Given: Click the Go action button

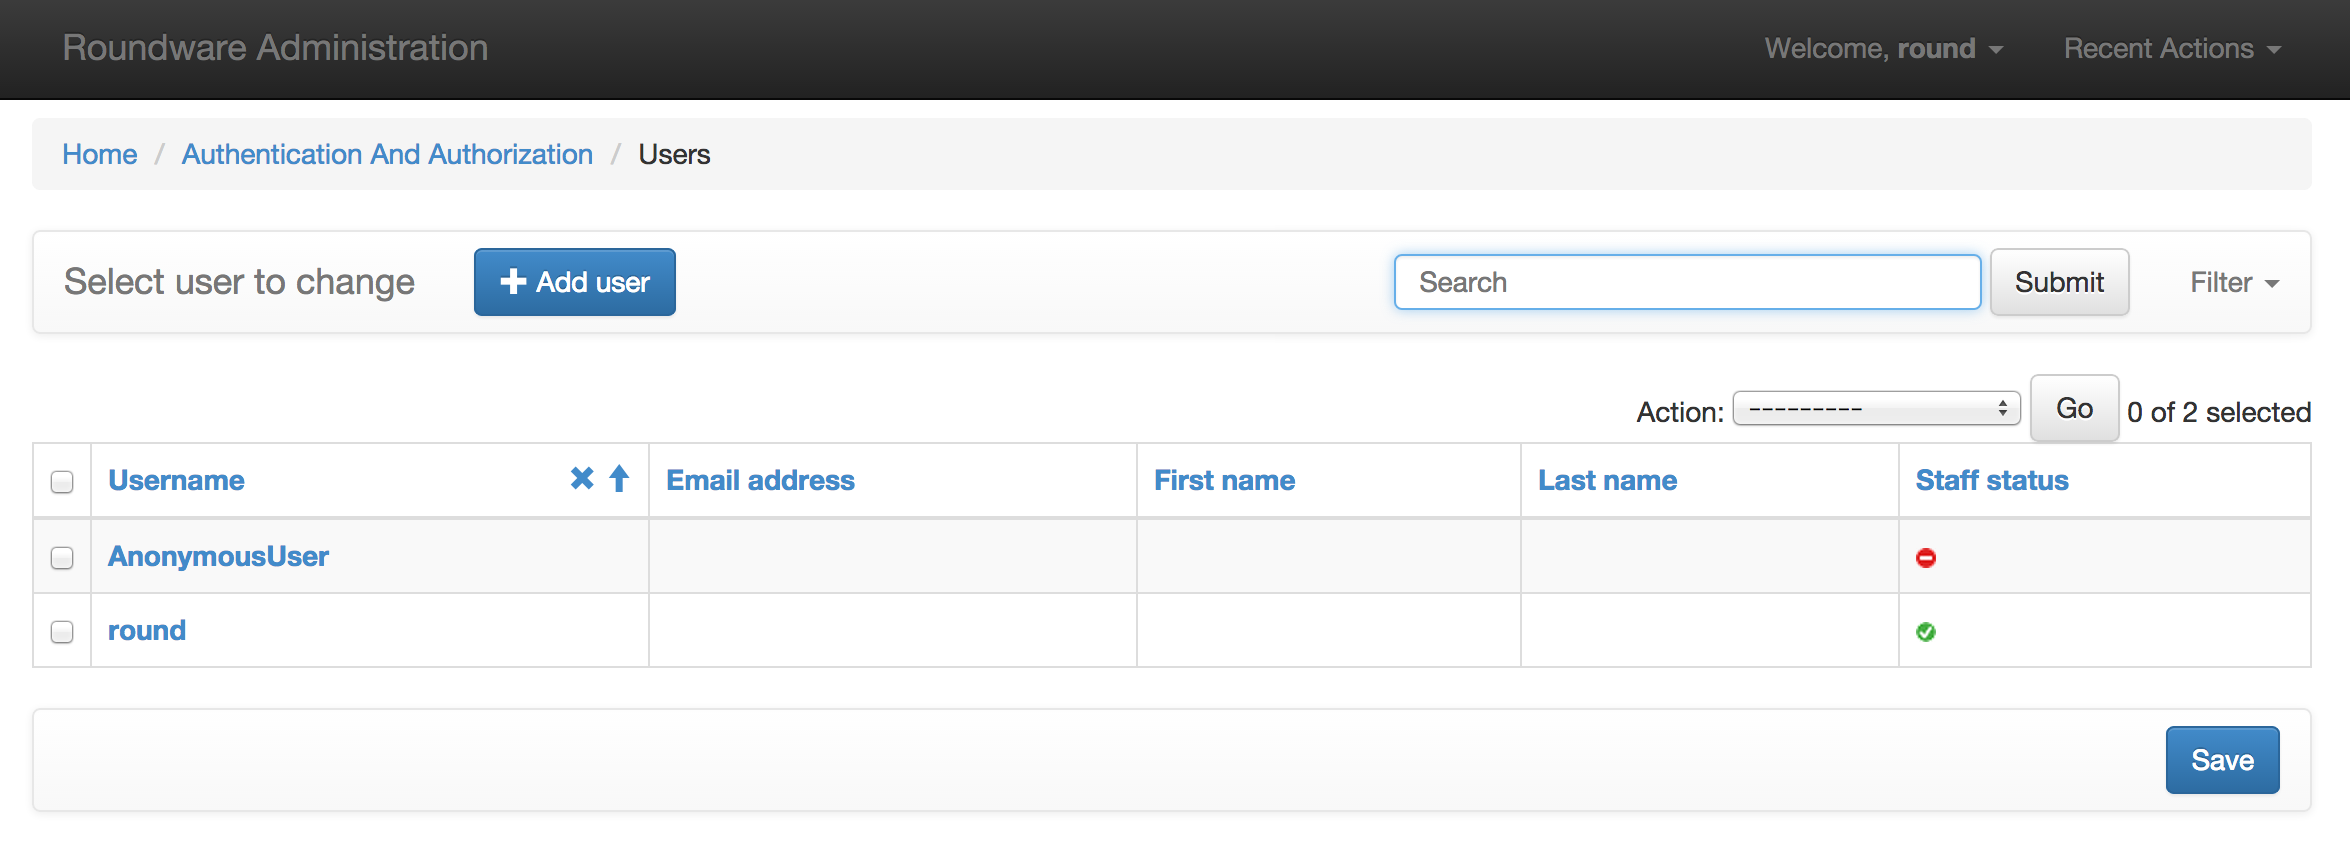Looking at the screenshot, I should tap(2075, 408).
